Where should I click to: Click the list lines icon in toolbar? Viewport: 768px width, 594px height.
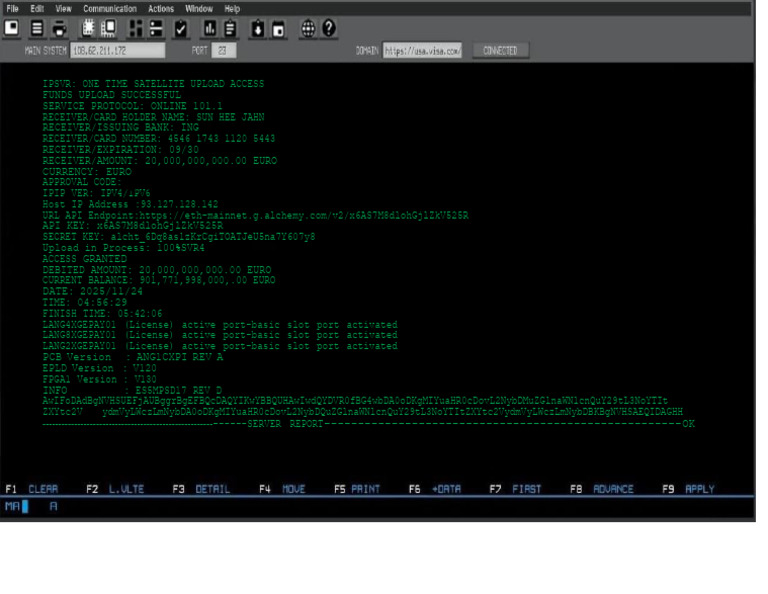(x=37, y=28)
